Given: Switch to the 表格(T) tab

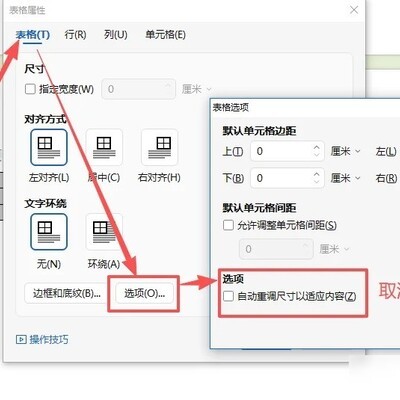Looking at the screenshot, I should tap(33, 35).
